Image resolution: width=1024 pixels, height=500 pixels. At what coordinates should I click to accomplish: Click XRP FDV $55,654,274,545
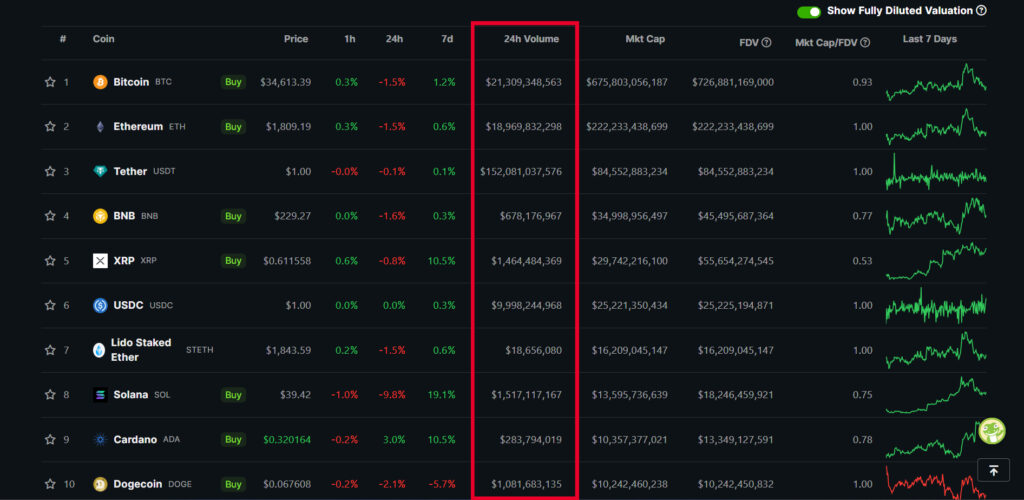(735, 261)
